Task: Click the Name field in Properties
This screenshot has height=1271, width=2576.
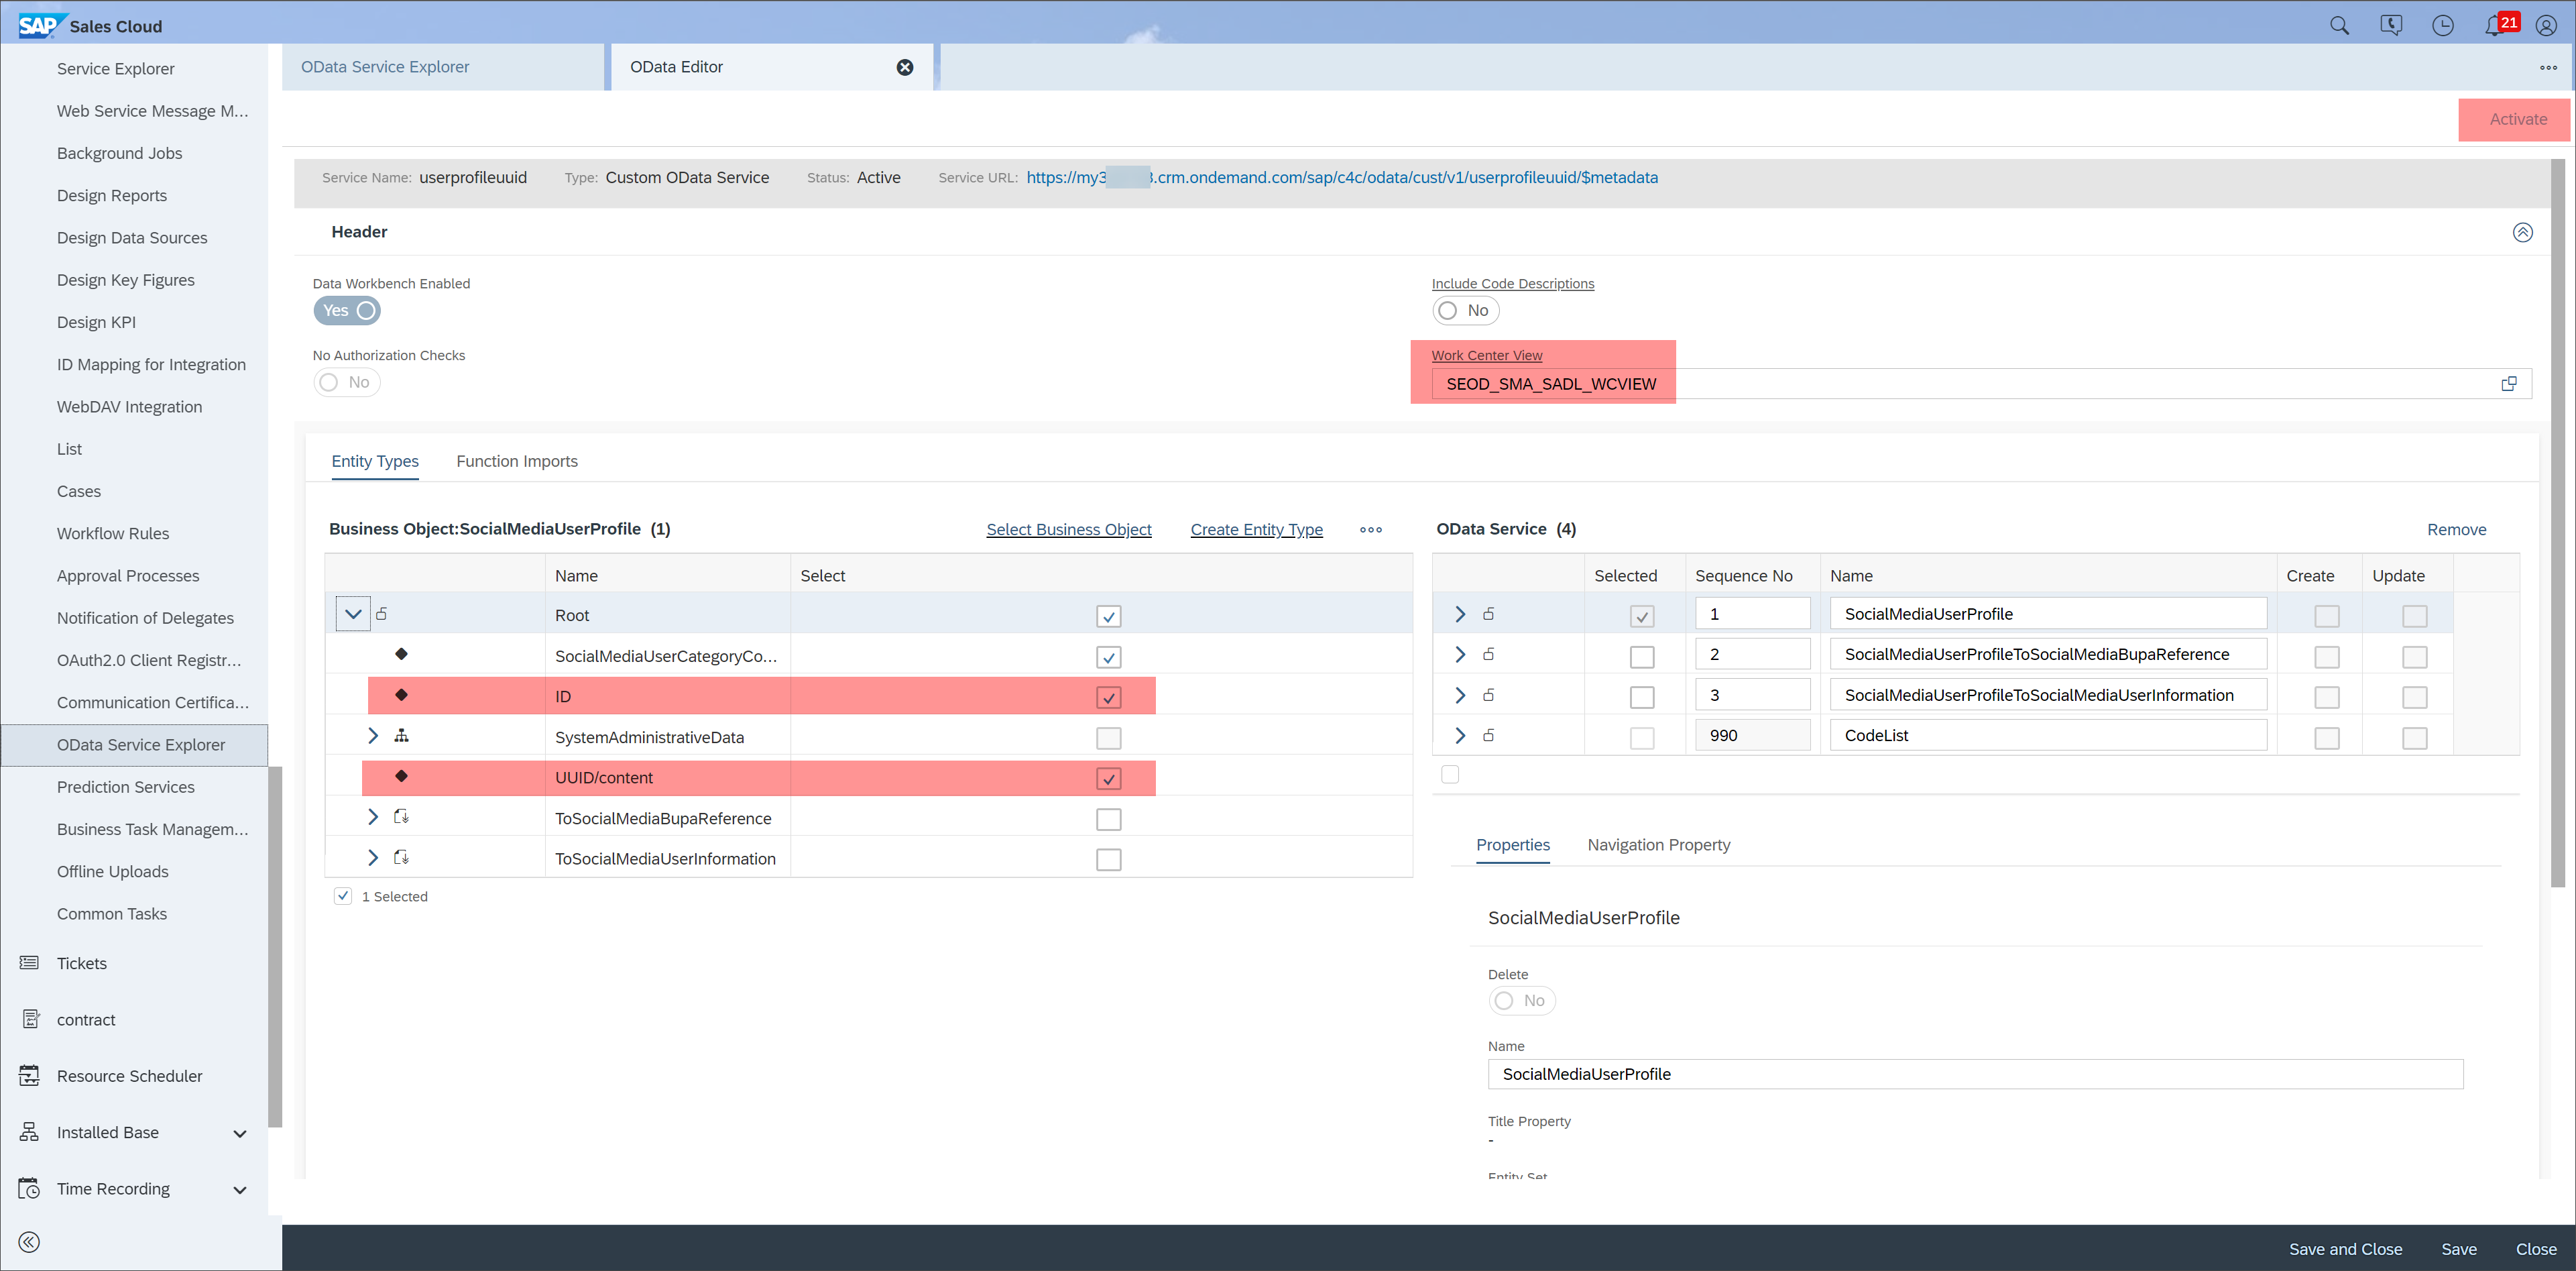Action: 1975,1074
